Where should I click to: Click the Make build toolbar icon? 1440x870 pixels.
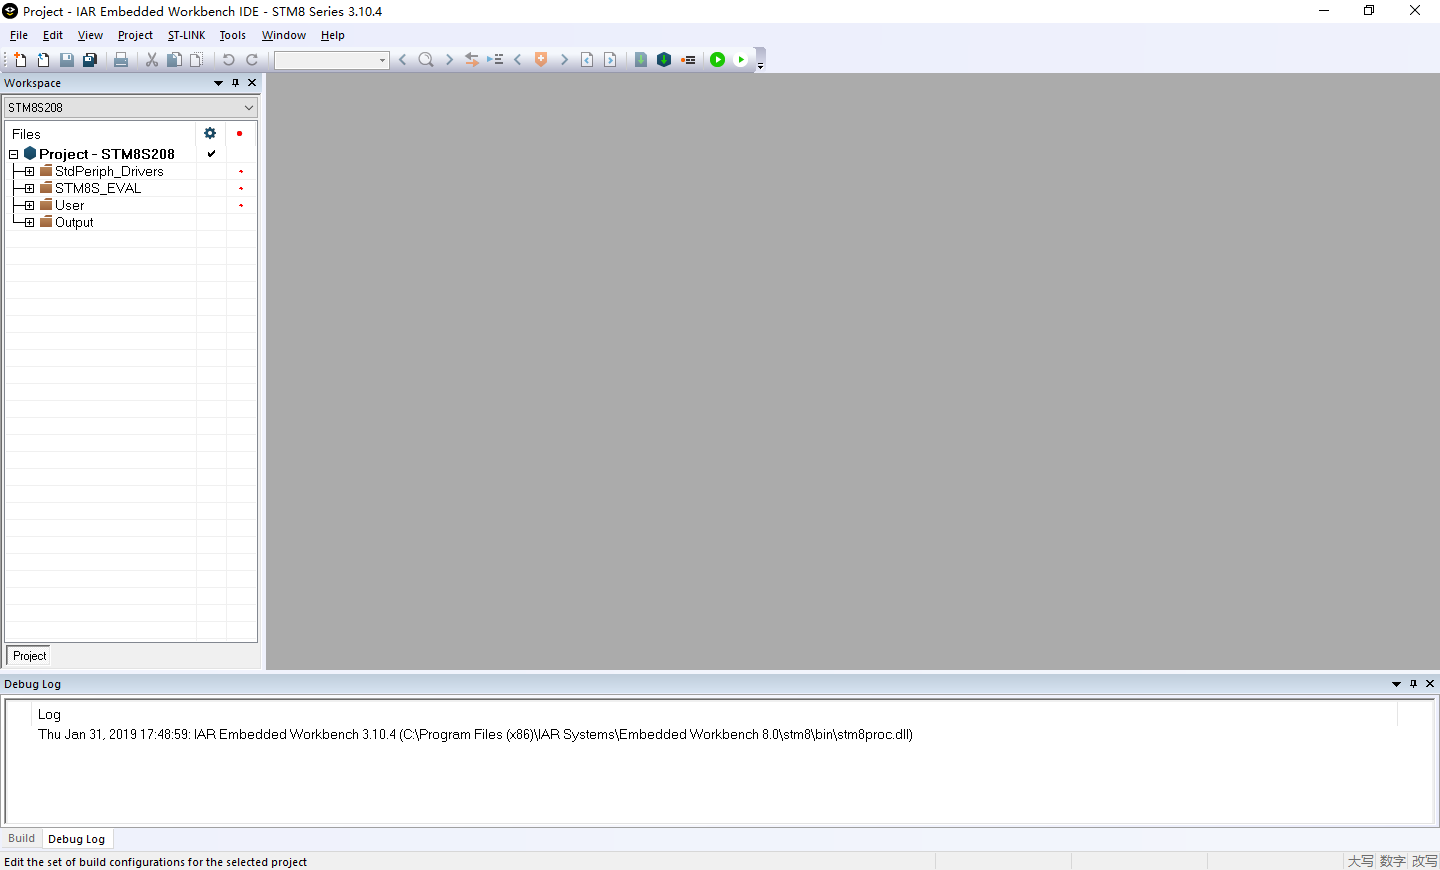[x=664, y=60]
